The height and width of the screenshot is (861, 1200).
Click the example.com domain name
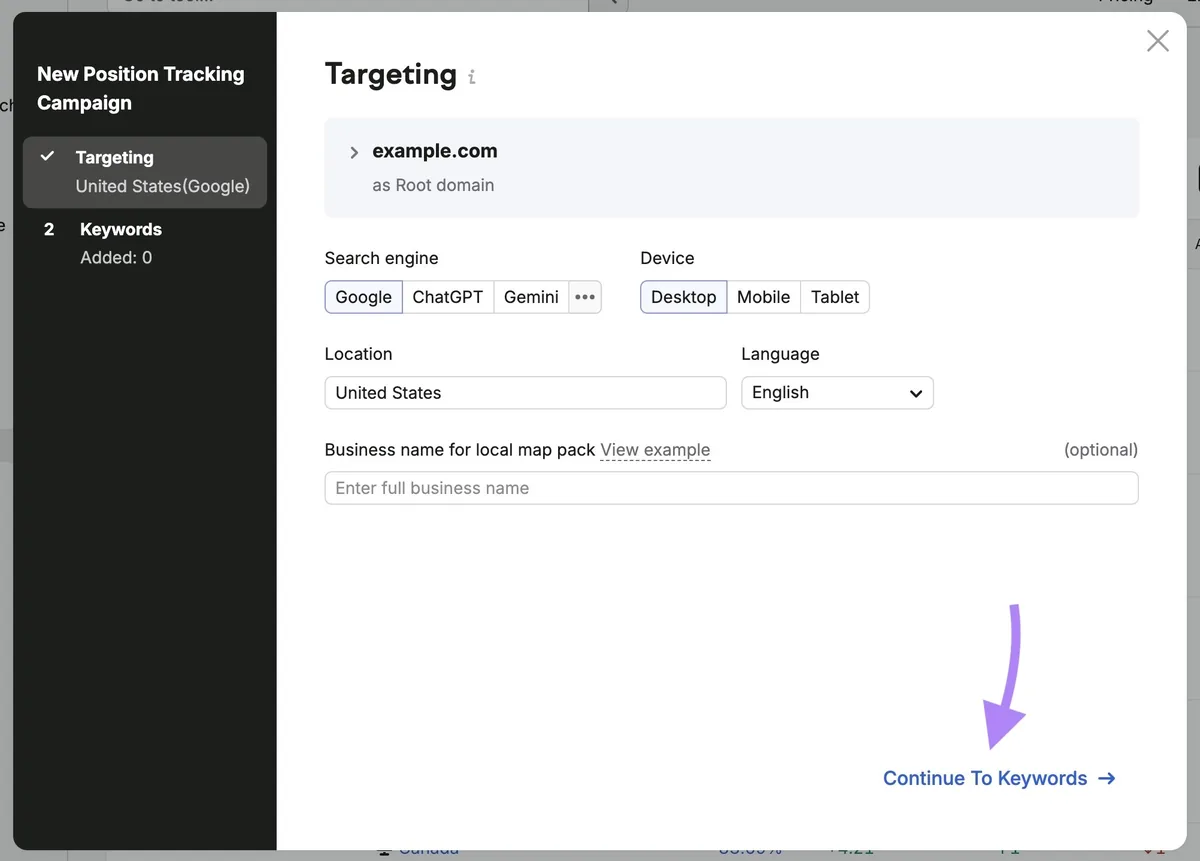435,151
